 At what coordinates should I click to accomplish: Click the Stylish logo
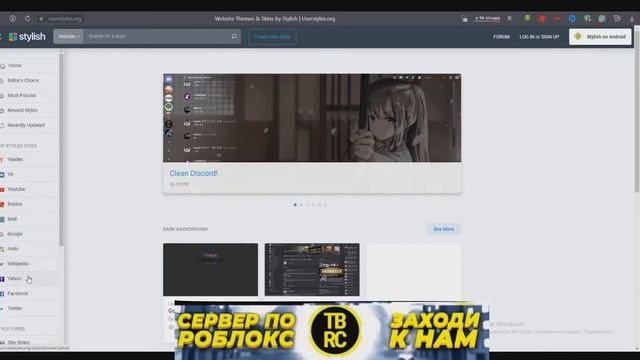click(x=27, y=37)
